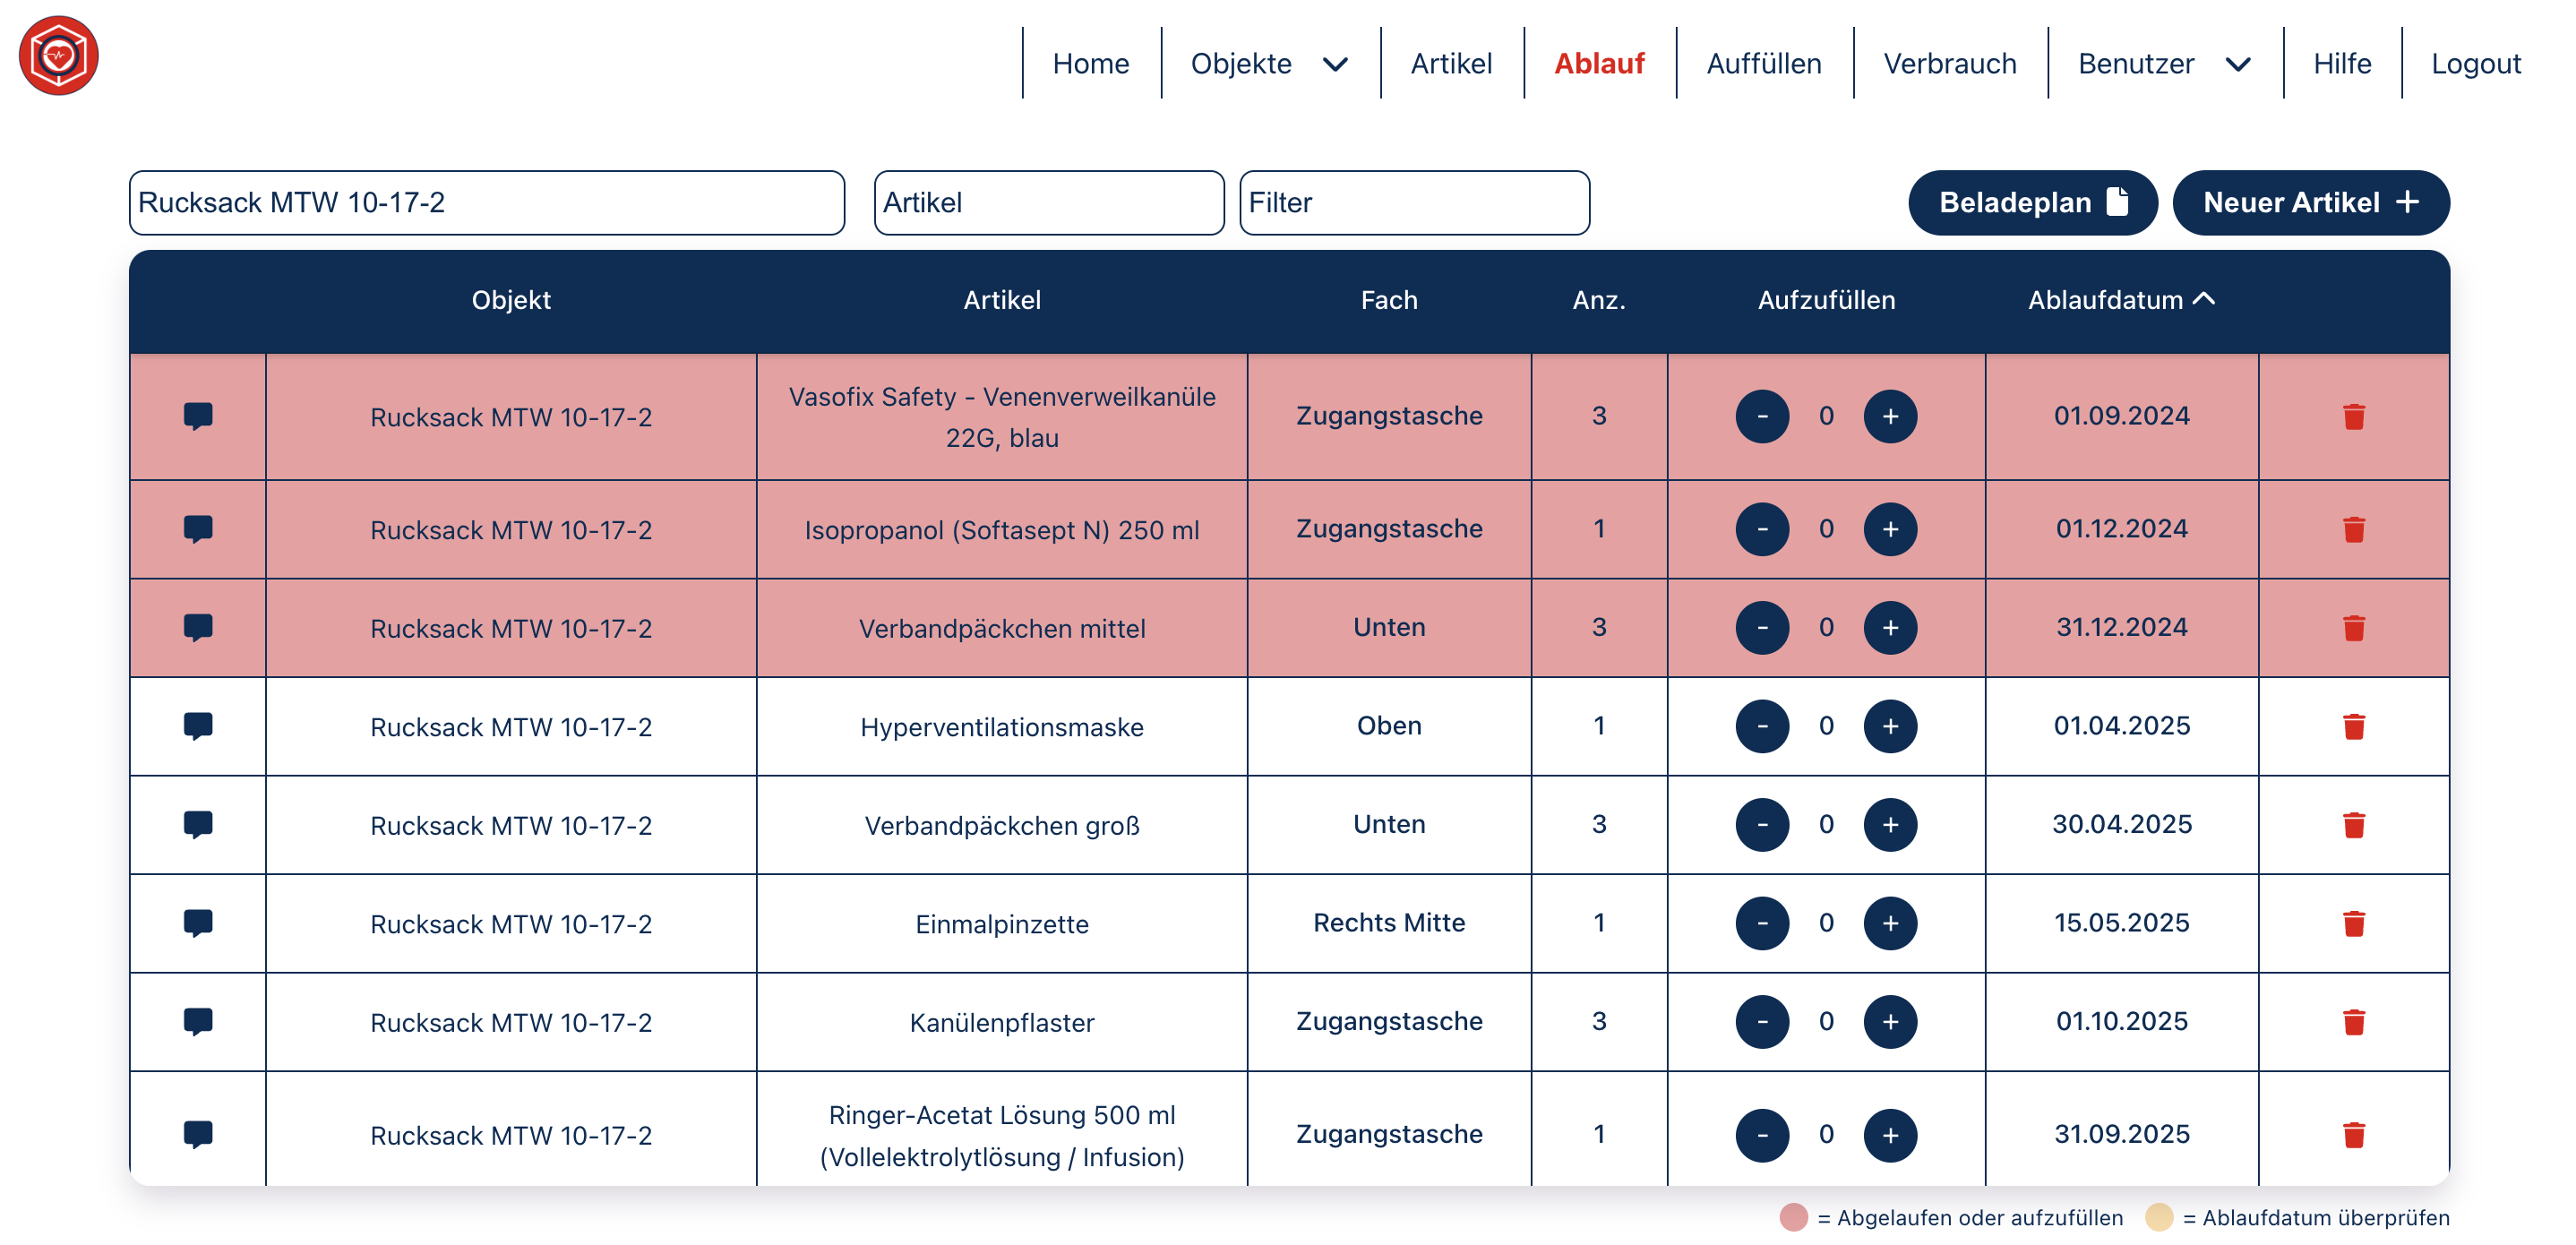This screenshot has height=1245, width=2576.
Task: Go to the Auffüllen page
Action: point(1763,64)
